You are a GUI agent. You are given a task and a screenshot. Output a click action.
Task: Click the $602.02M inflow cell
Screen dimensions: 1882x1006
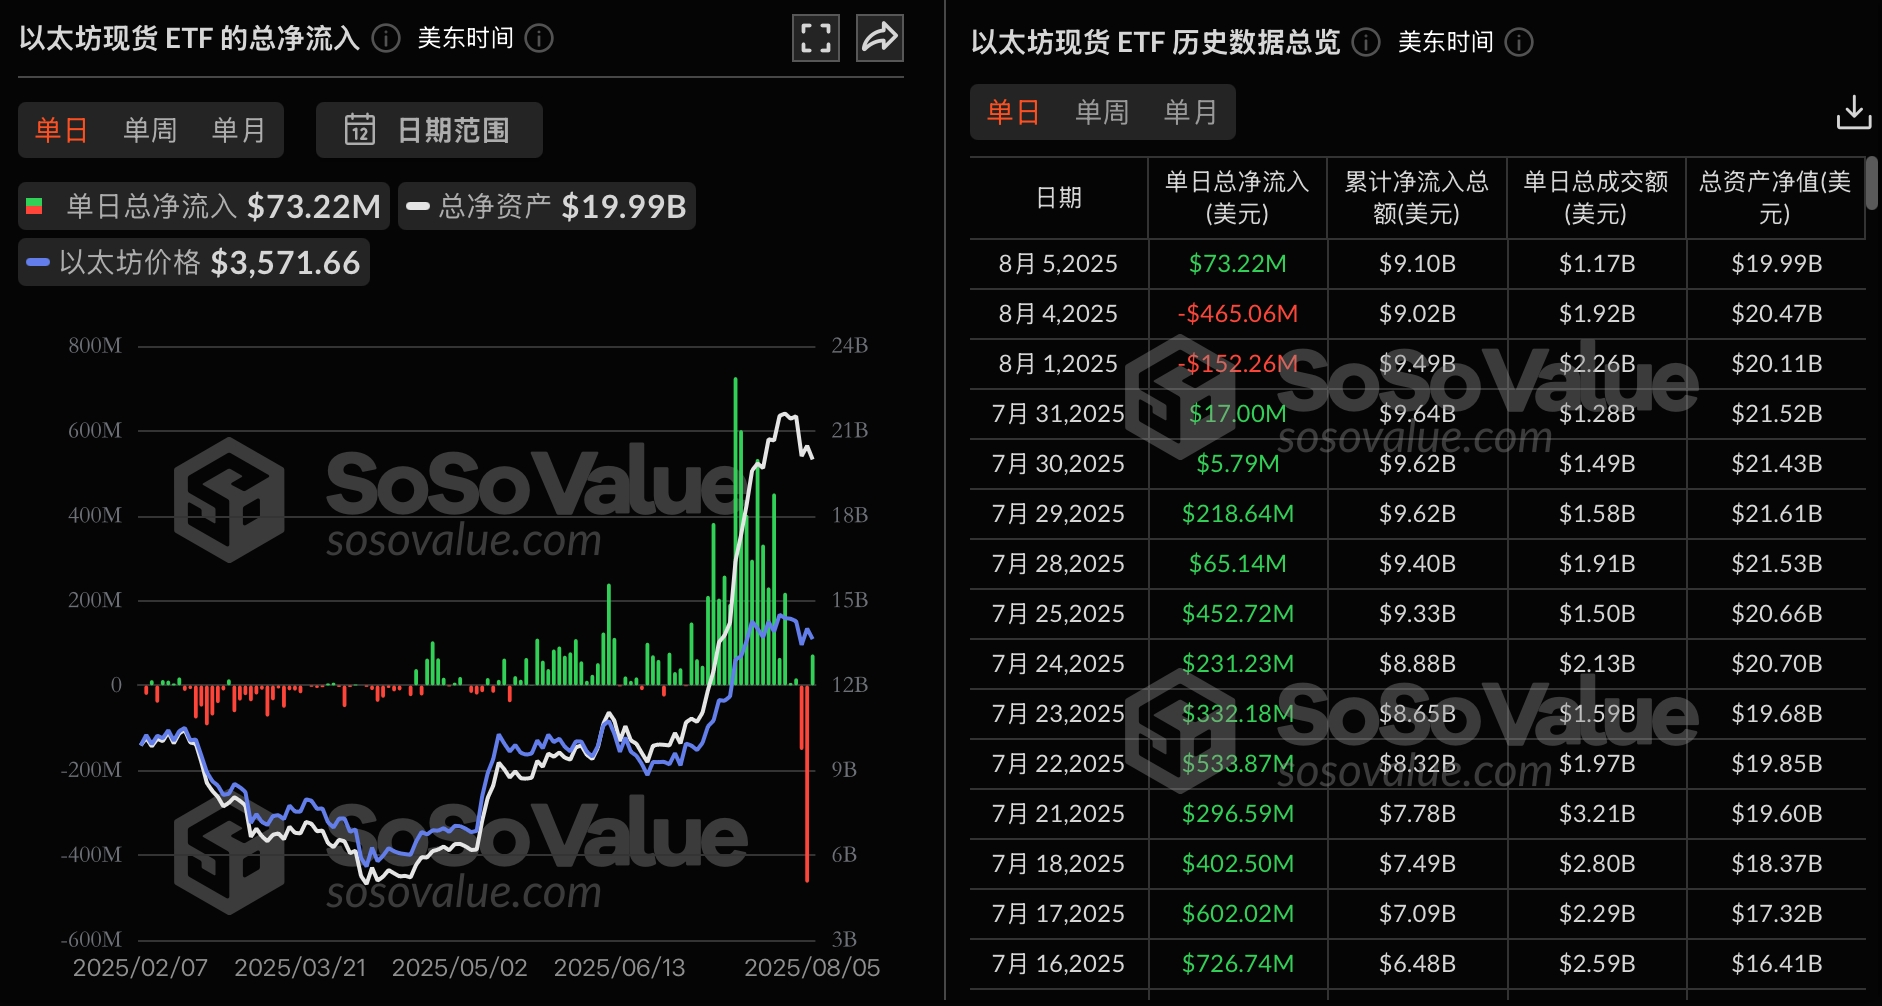pyautogui.click(x=1237, y=914)
